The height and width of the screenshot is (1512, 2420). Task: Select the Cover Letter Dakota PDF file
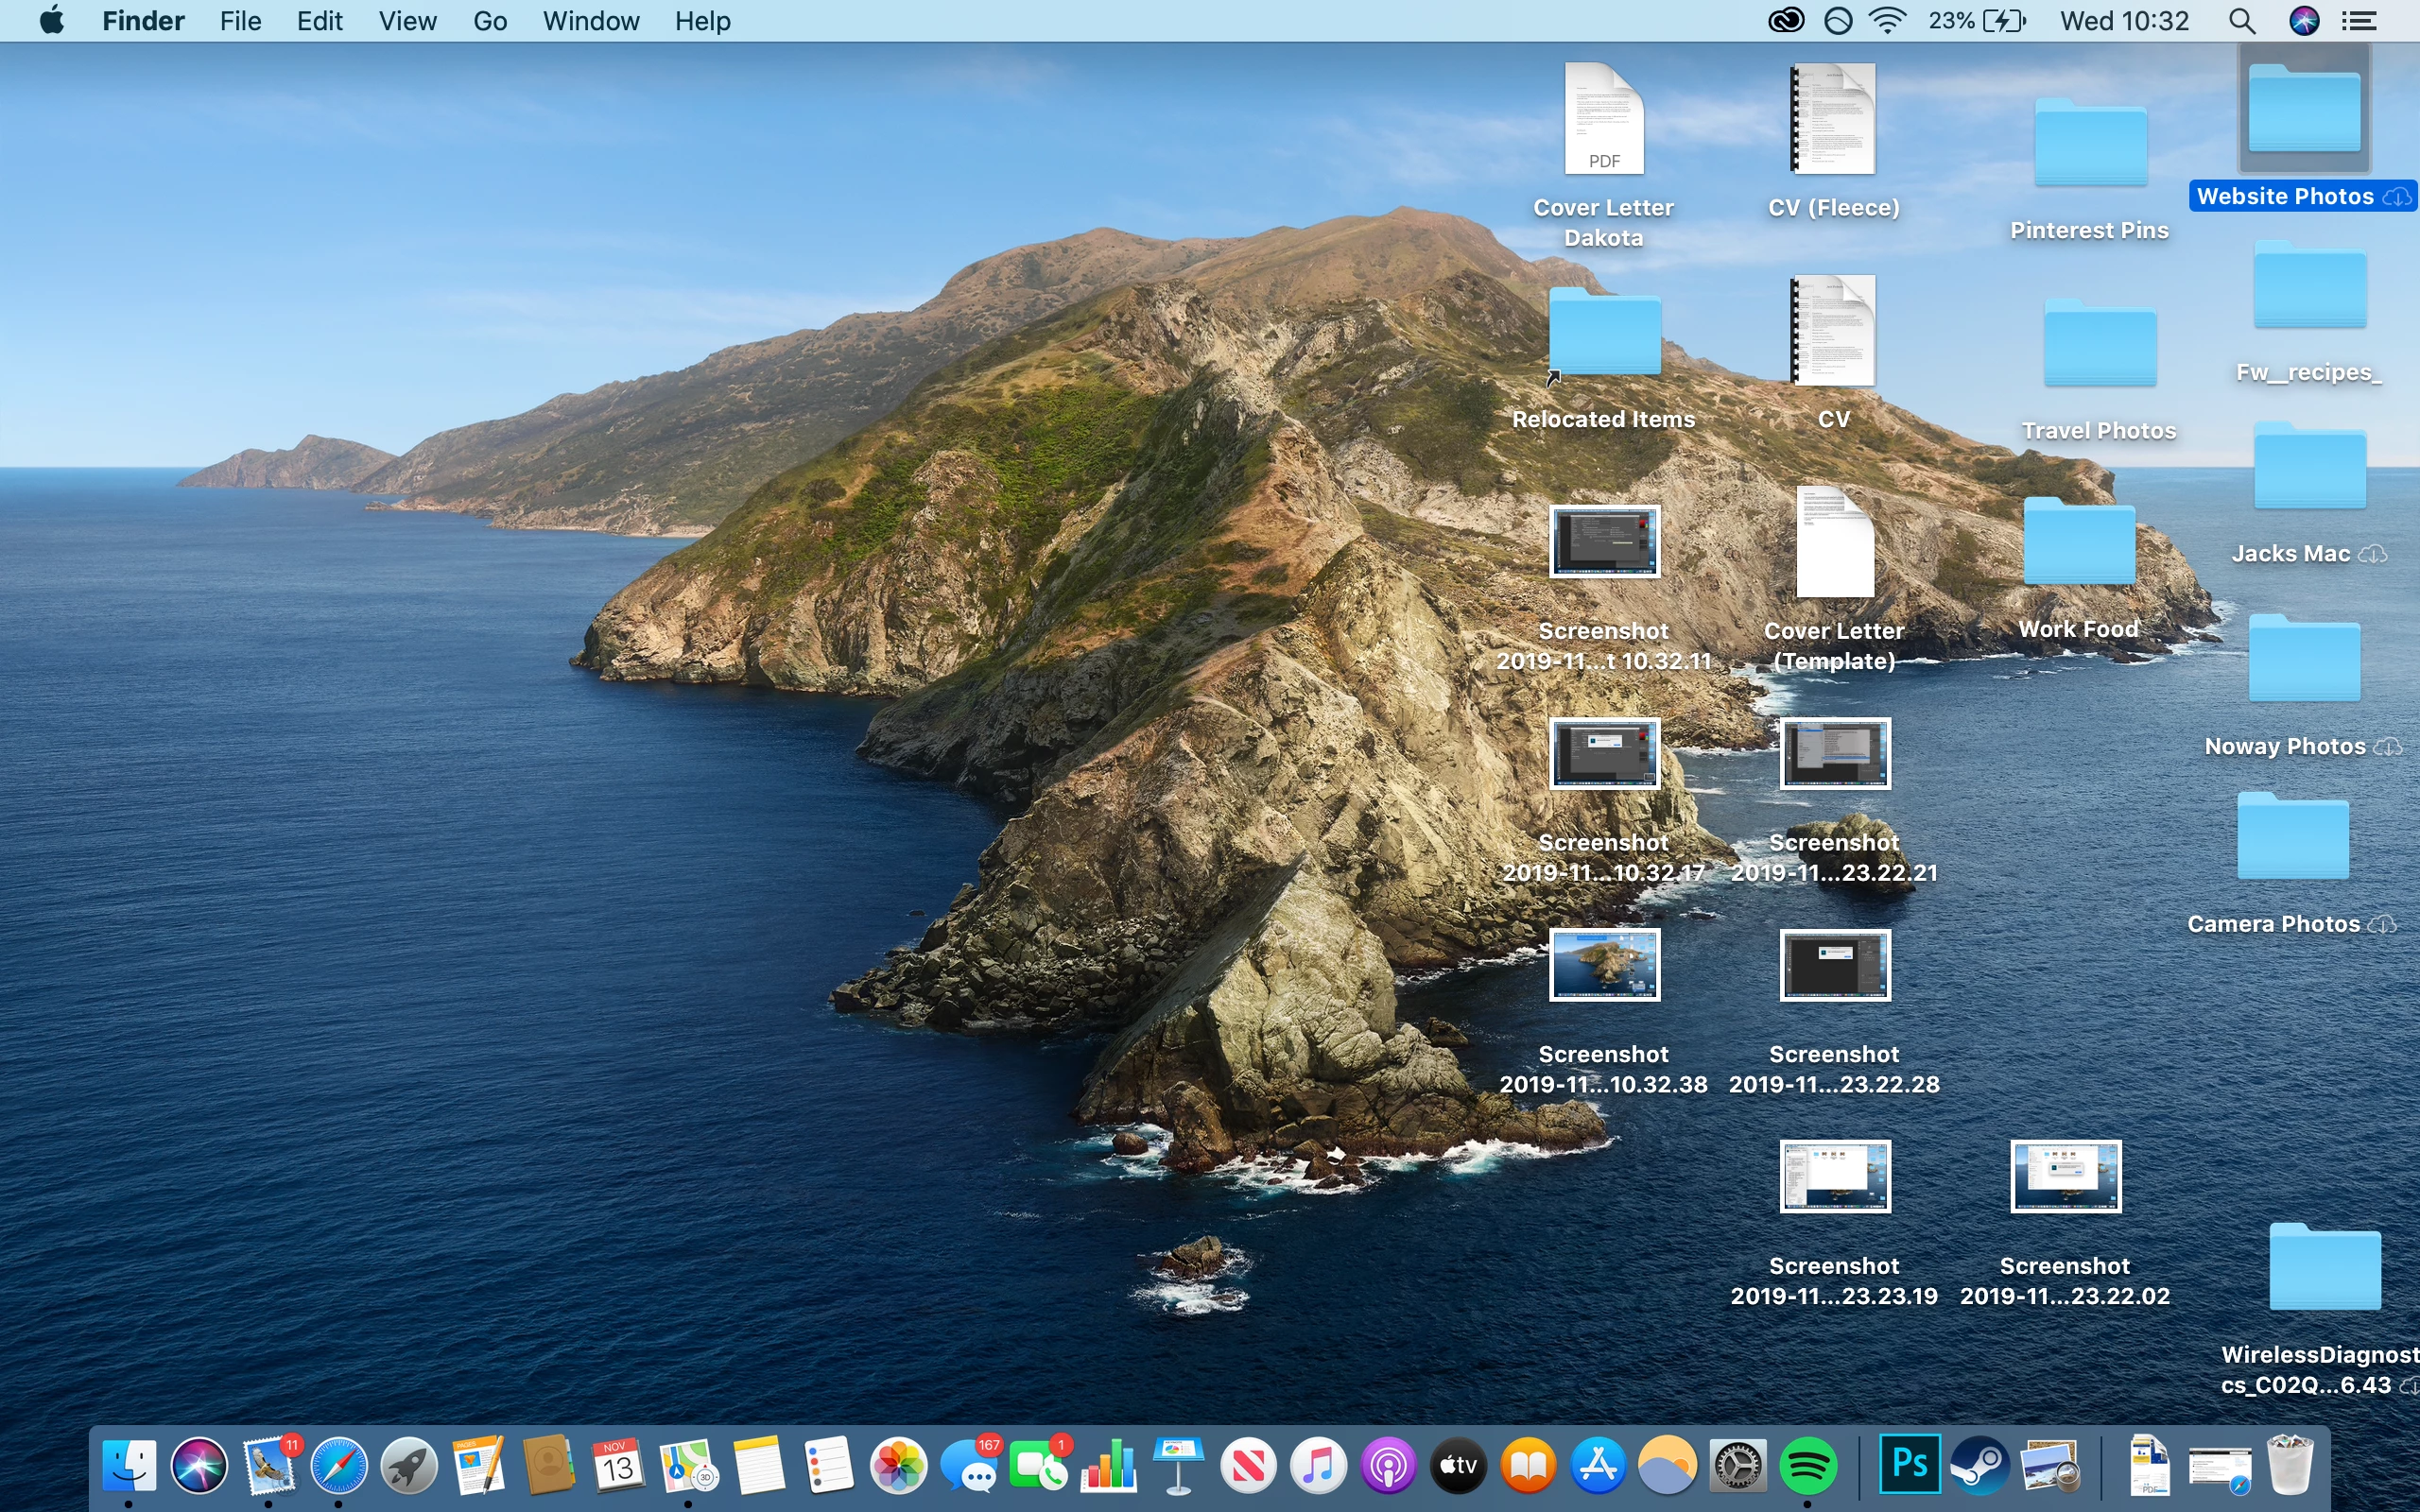click(x=1604, y=120)
